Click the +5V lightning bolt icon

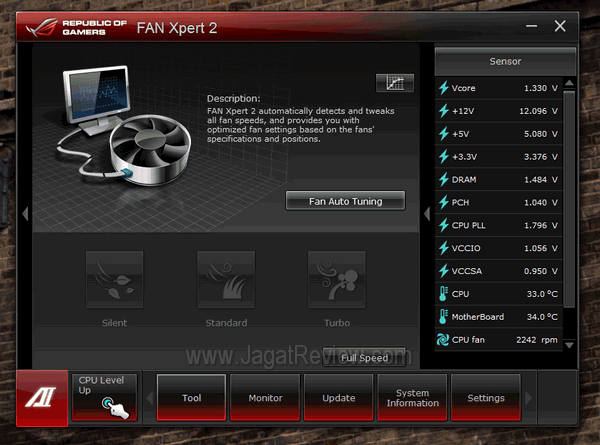point(444,134)
